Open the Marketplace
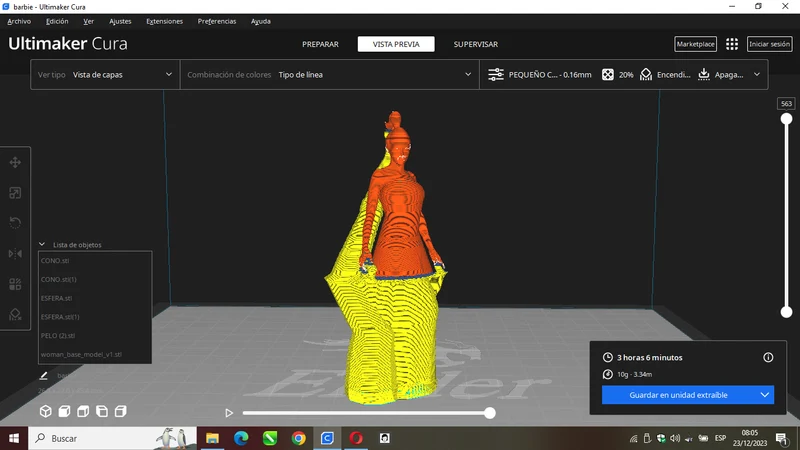Screen dimensions: 800x450 point(695,44)
